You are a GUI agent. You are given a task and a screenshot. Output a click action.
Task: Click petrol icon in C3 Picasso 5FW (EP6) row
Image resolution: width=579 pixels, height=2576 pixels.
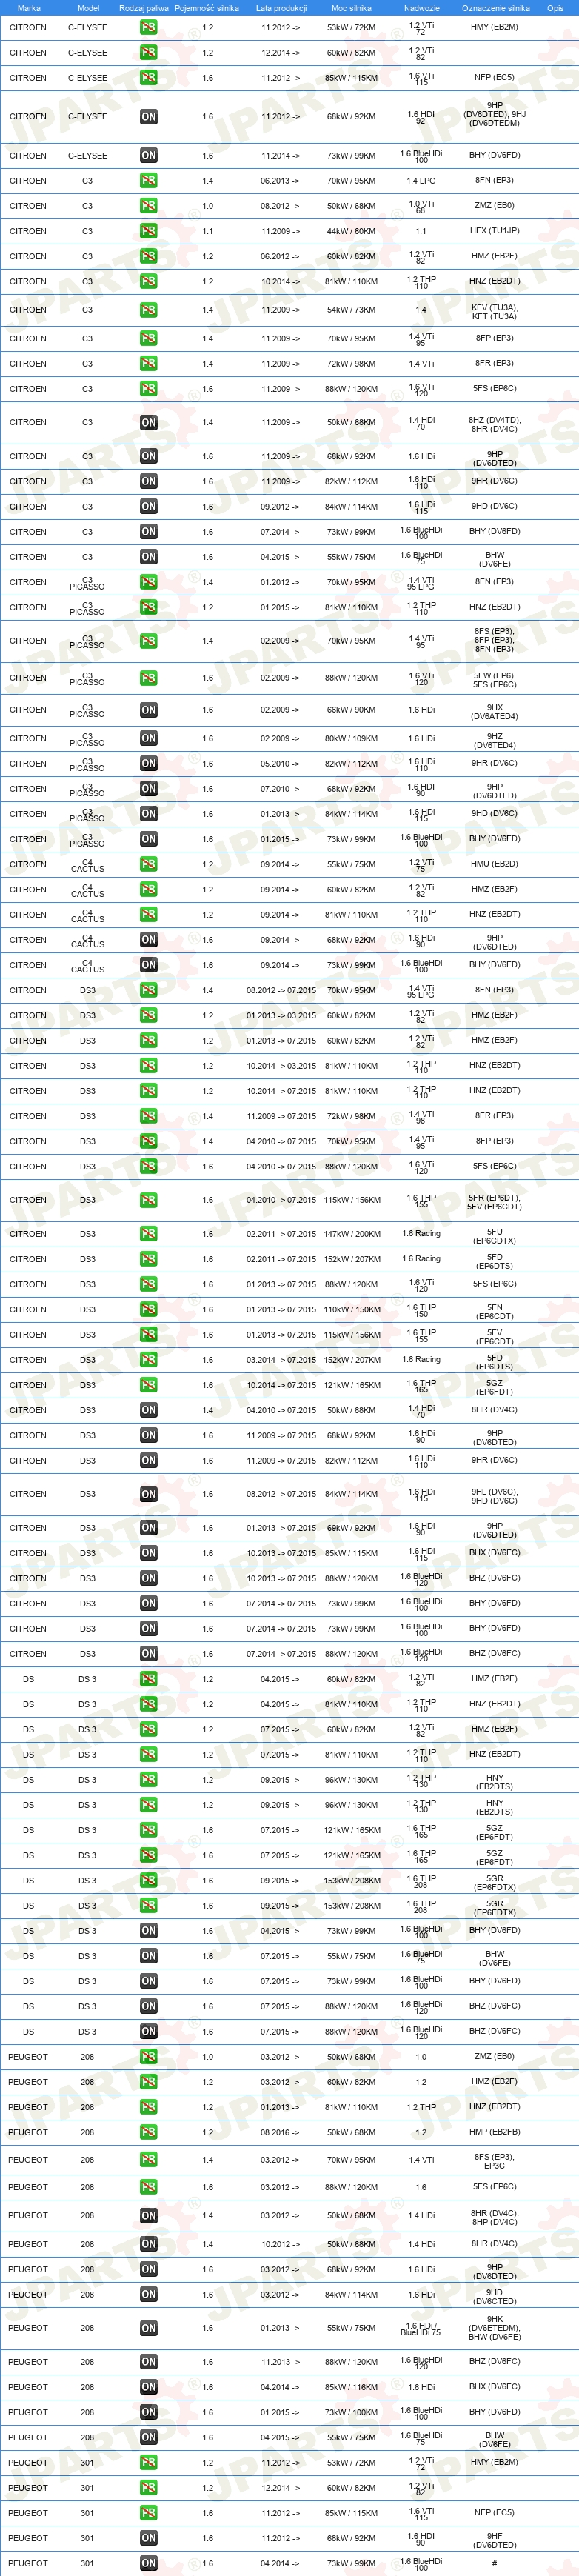coord(148,678)
